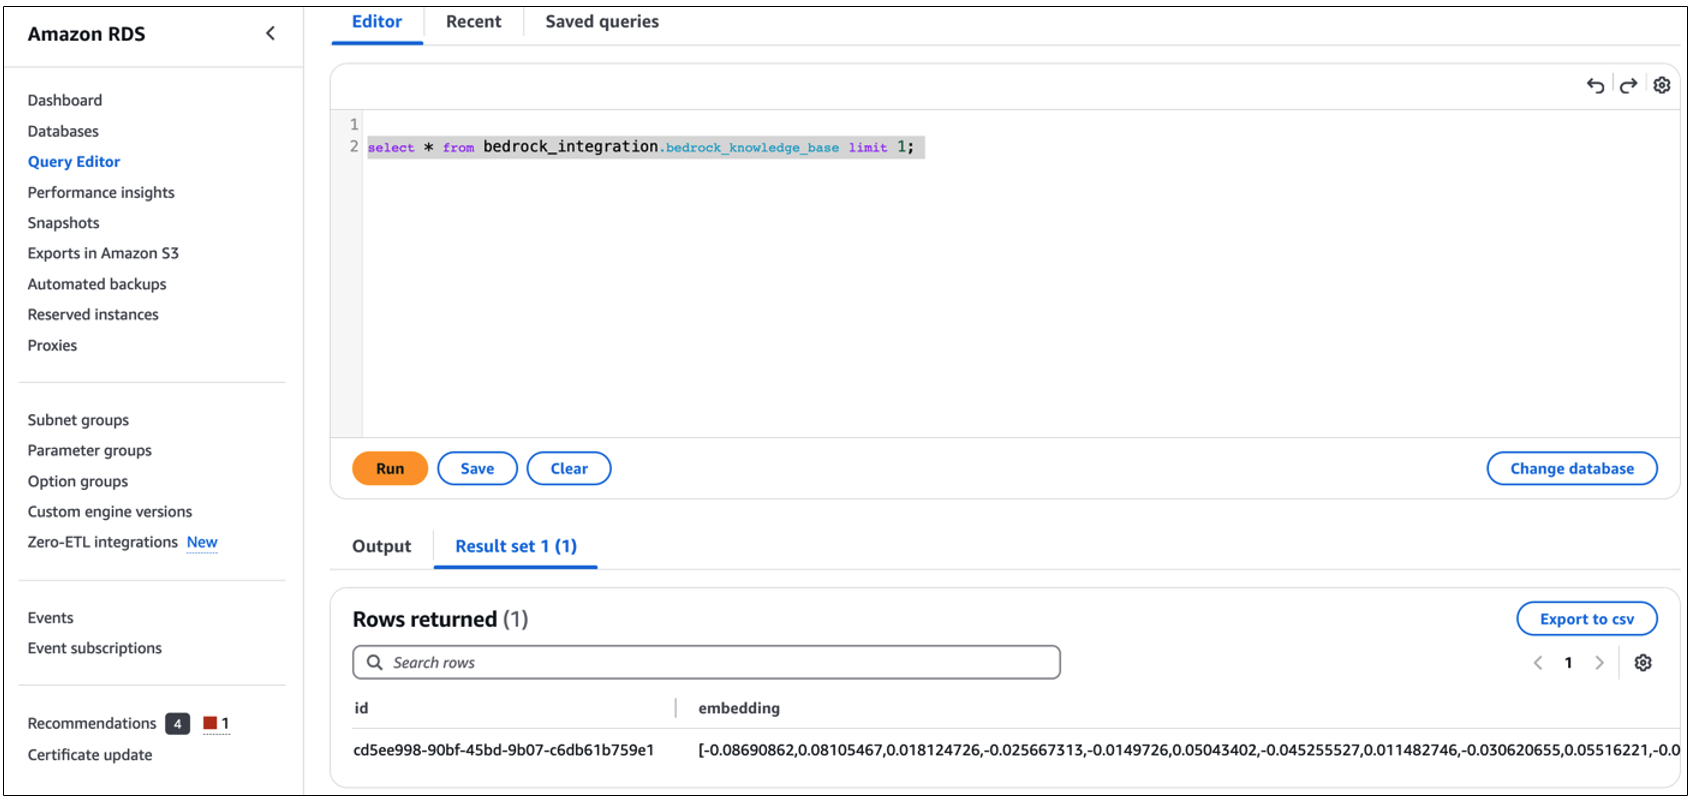Open the red recommendations alert badge
This screenshot has height=803, width=1694.
pyautogui.click(x=216, y=723)
